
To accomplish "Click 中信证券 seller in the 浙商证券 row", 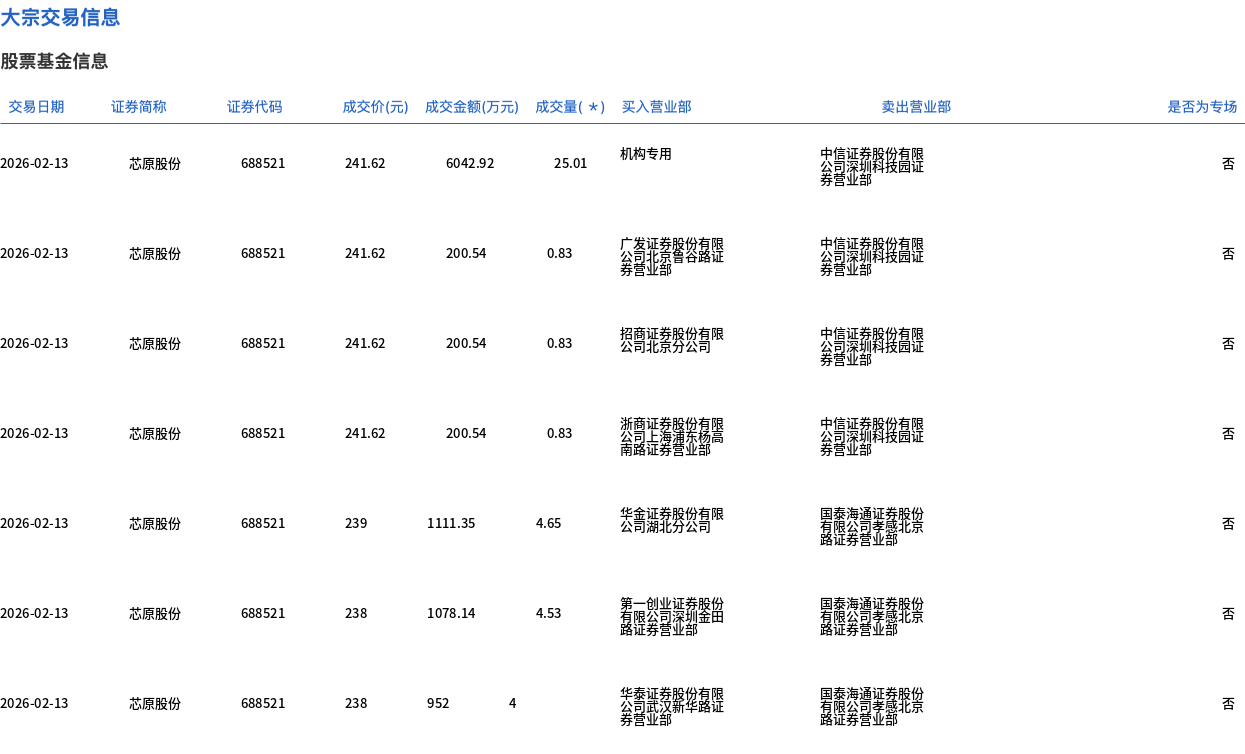I will (x=872, y=437).
